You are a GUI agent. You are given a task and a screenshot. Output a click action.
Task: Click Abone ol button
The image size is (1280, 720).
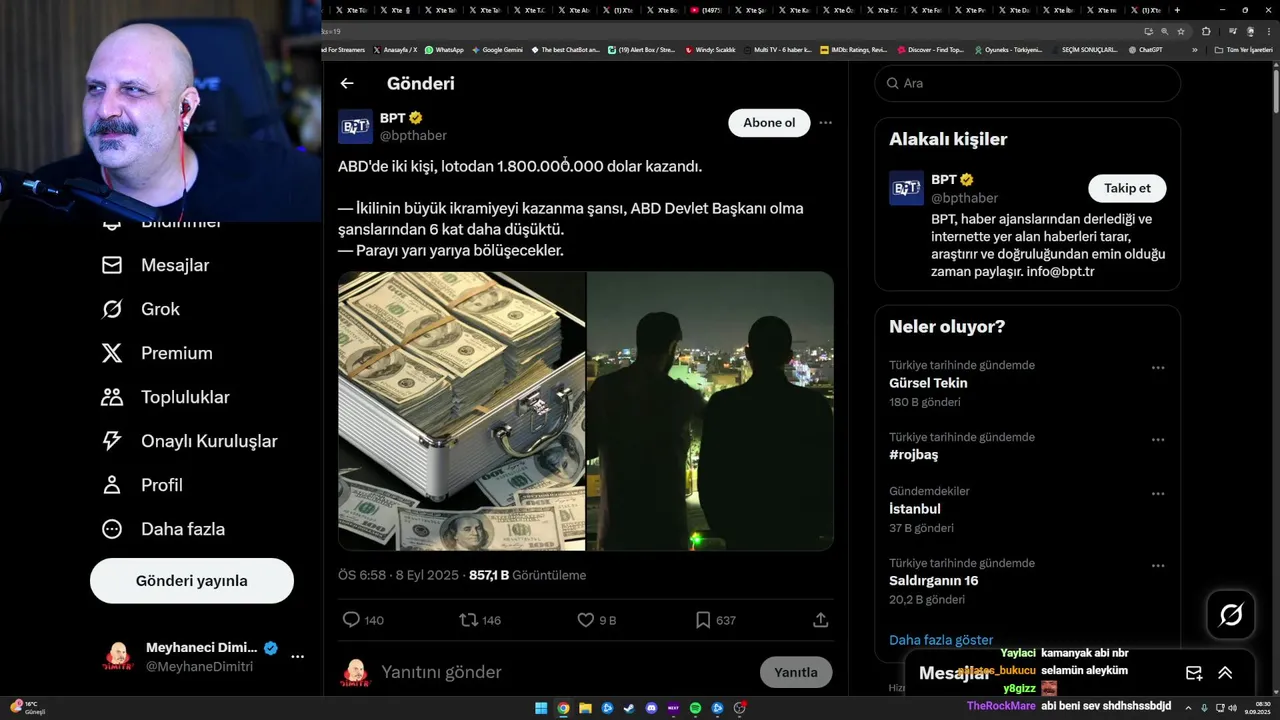coord(769,123)
